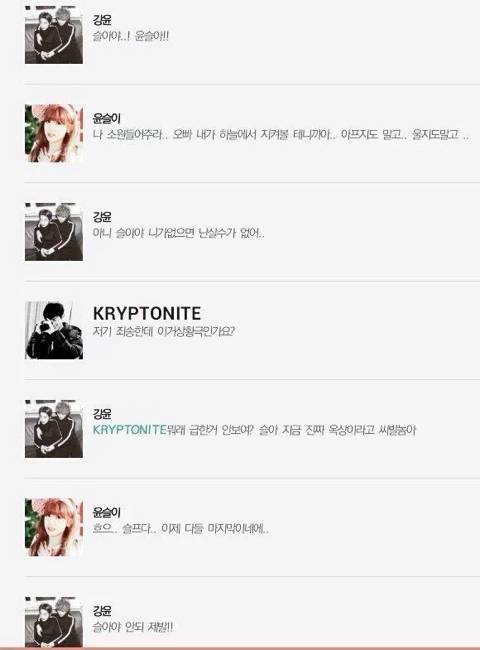Click username 윤슬이 above "흐으.. 슬프다.."

click(107, 512)
